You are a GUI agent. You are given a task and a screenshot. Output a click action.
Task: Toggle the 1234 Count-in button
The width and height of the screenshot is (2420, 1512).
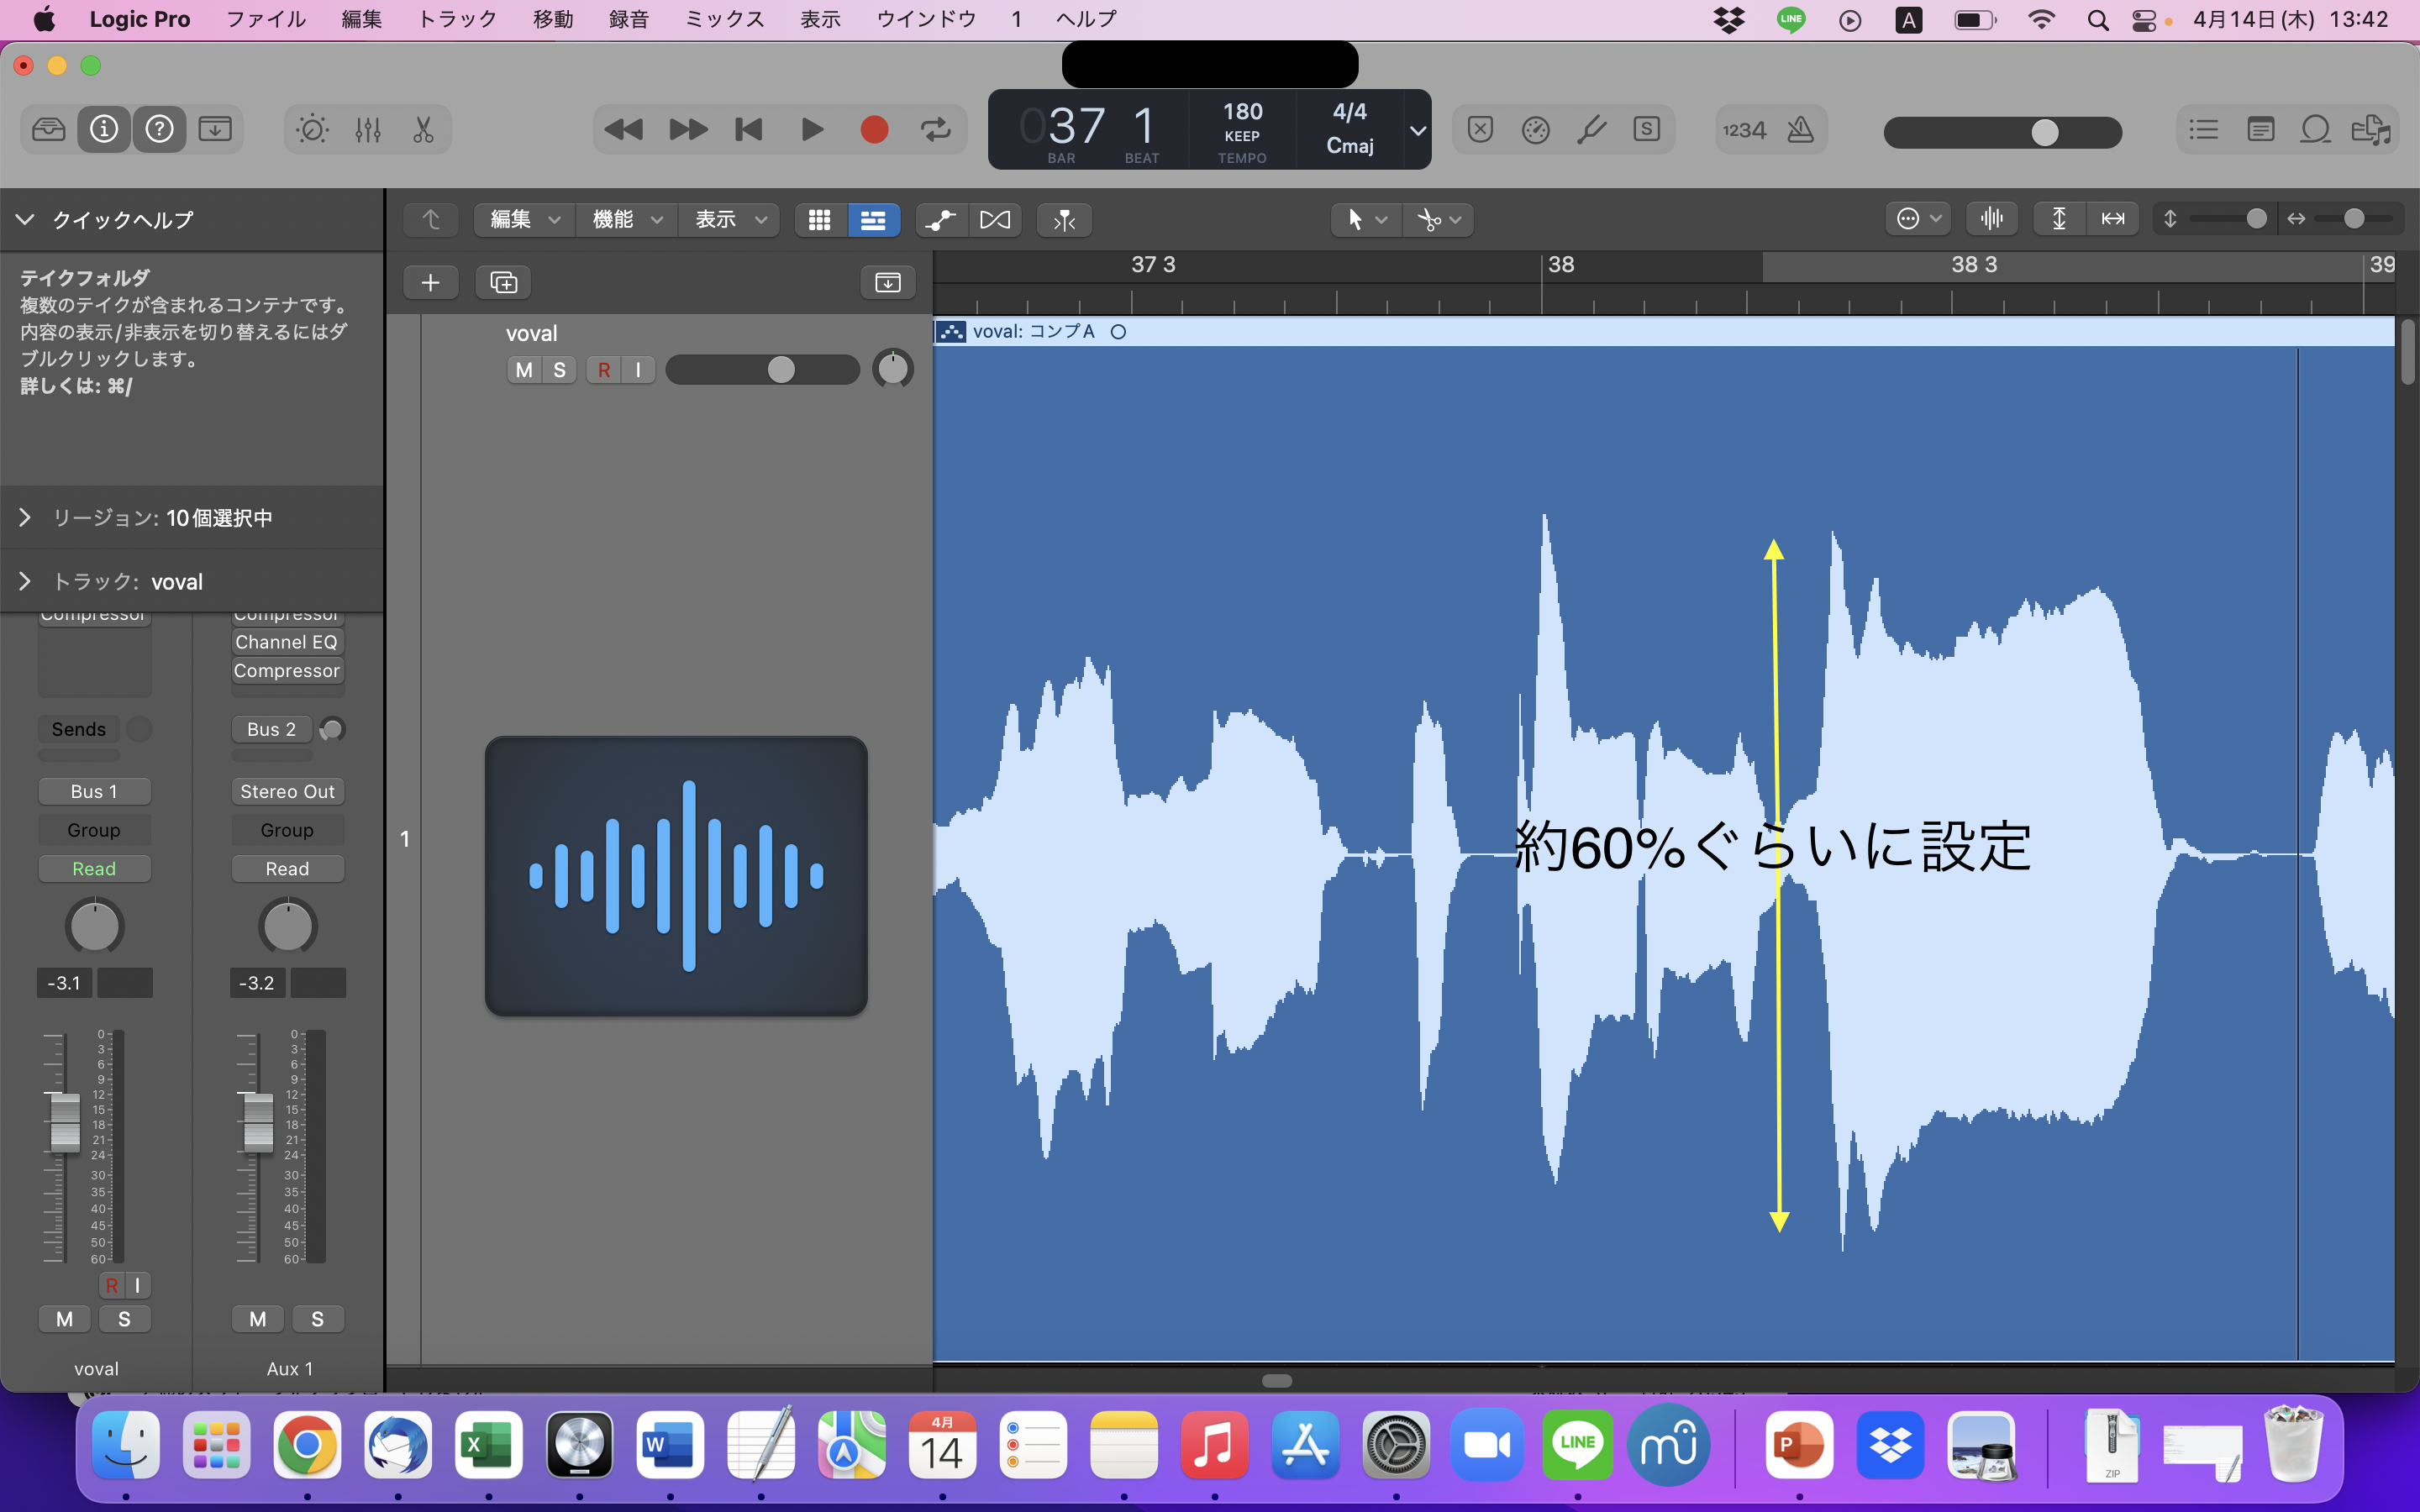click(x=1744, y=130)
